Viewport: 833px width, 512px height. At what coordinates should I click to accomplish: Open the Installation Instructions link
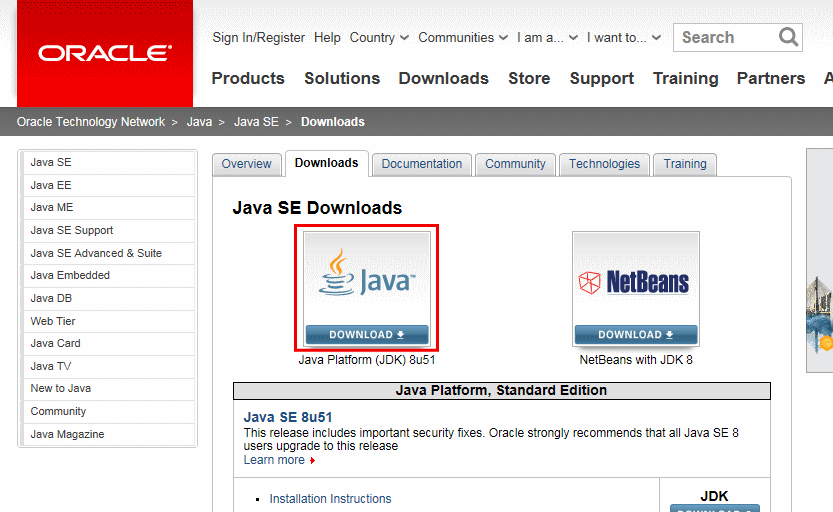330,499
